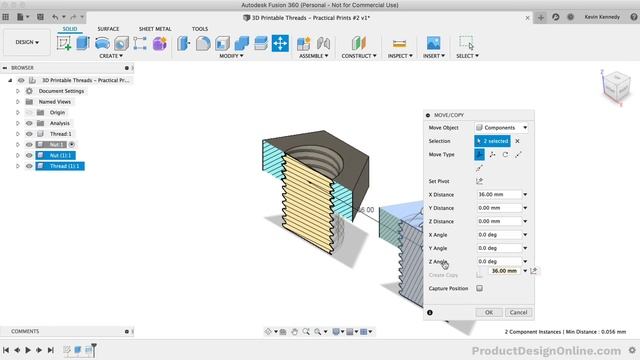Switch to the SHEET METAL tab
640x360 pixels.
point(155,29)
